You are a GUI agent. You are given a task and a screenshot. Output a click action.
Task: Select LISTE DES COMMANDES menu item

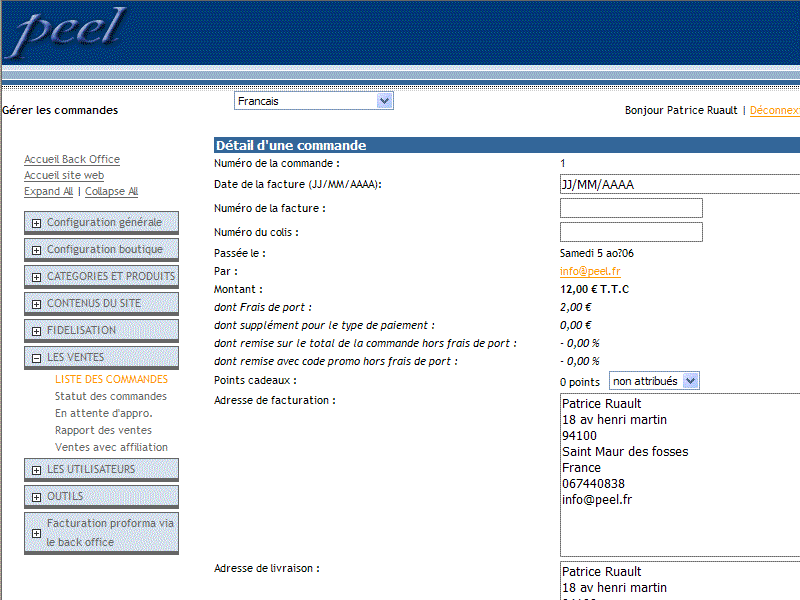(111, 379)
